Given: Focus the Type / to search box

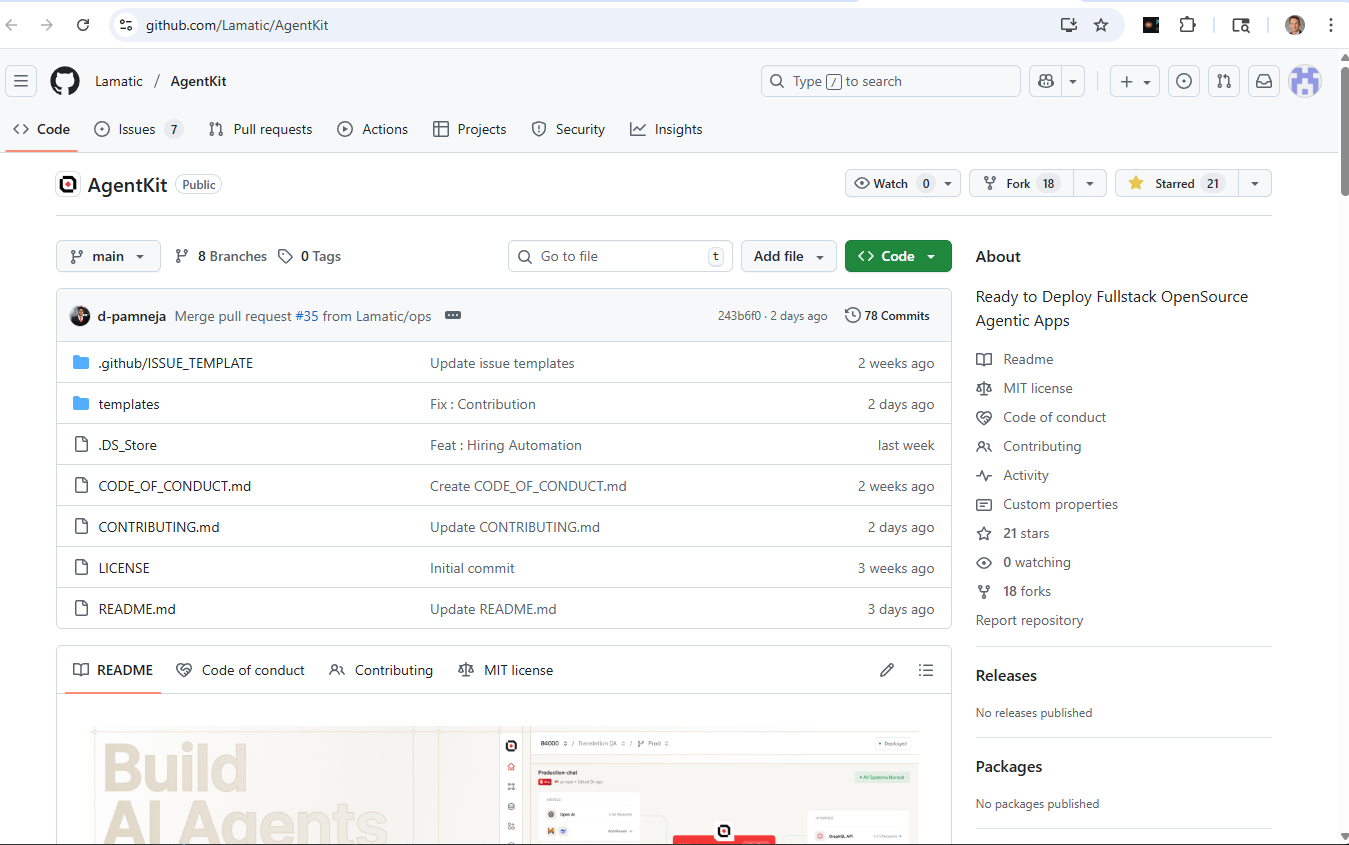Looking at the screenshot, I should click(x=891, y=81).
